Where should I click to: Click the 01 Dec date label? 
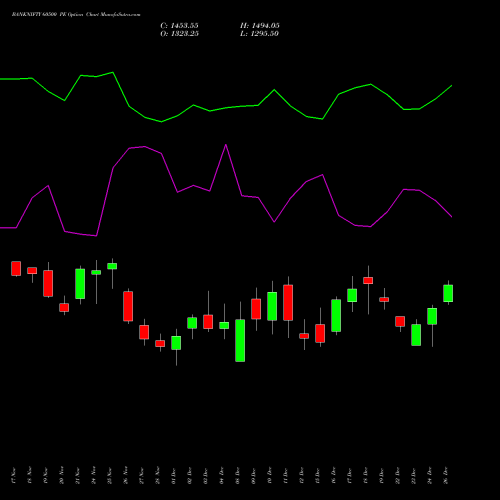tap(174, 476)
